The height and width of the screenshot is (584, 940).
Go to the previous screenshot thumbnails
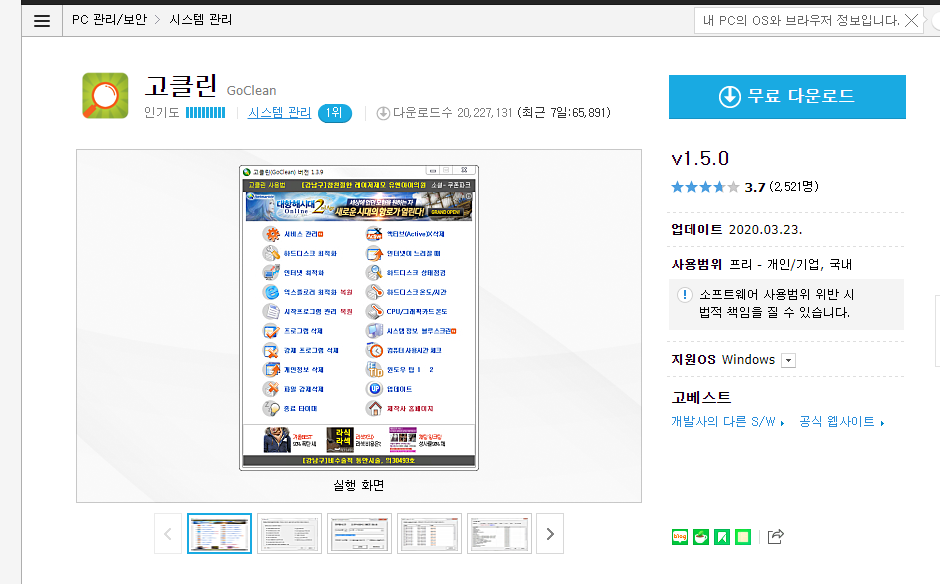pos(168,534)
